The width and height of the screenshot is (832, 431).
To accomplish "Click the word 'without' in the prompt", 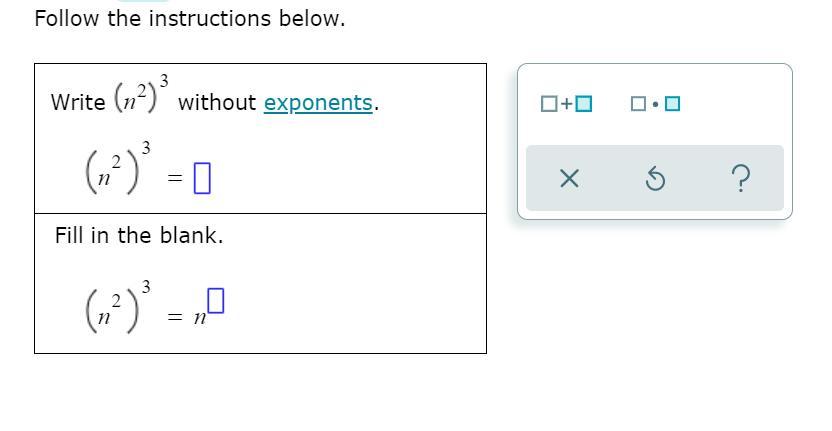I will point(217,103).
